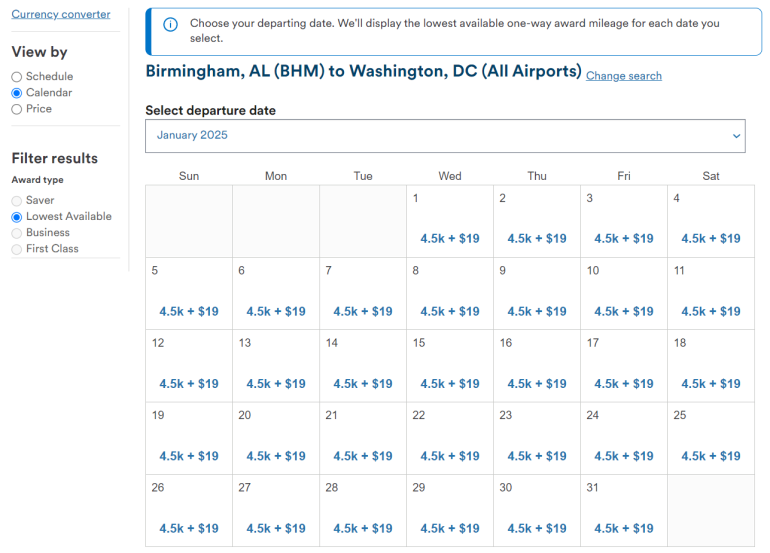Click the chevron arrow in month dropdown
770x553 pixels.
736,136
